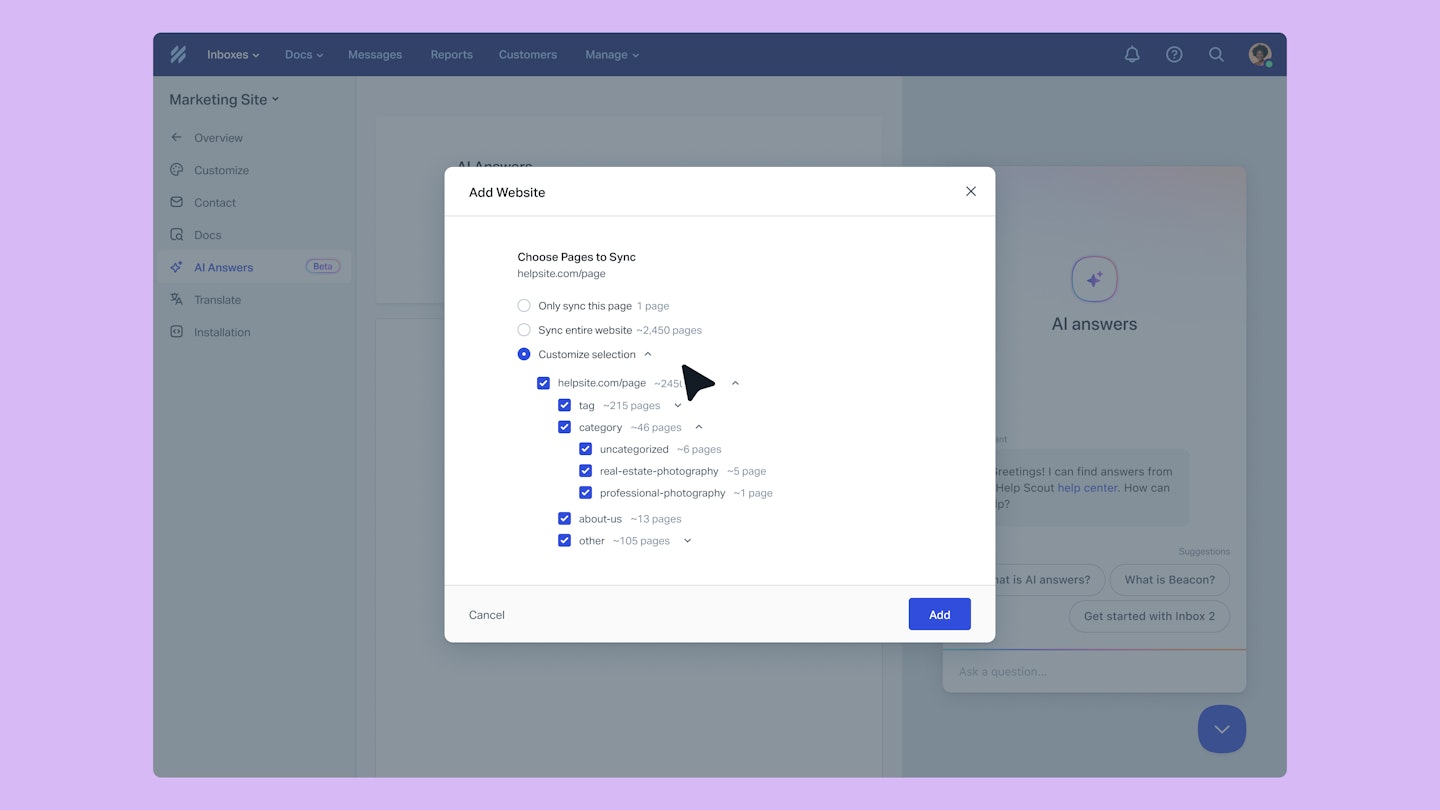Open the help question mark icon

pyautogui.click(x=1174, y=55)
